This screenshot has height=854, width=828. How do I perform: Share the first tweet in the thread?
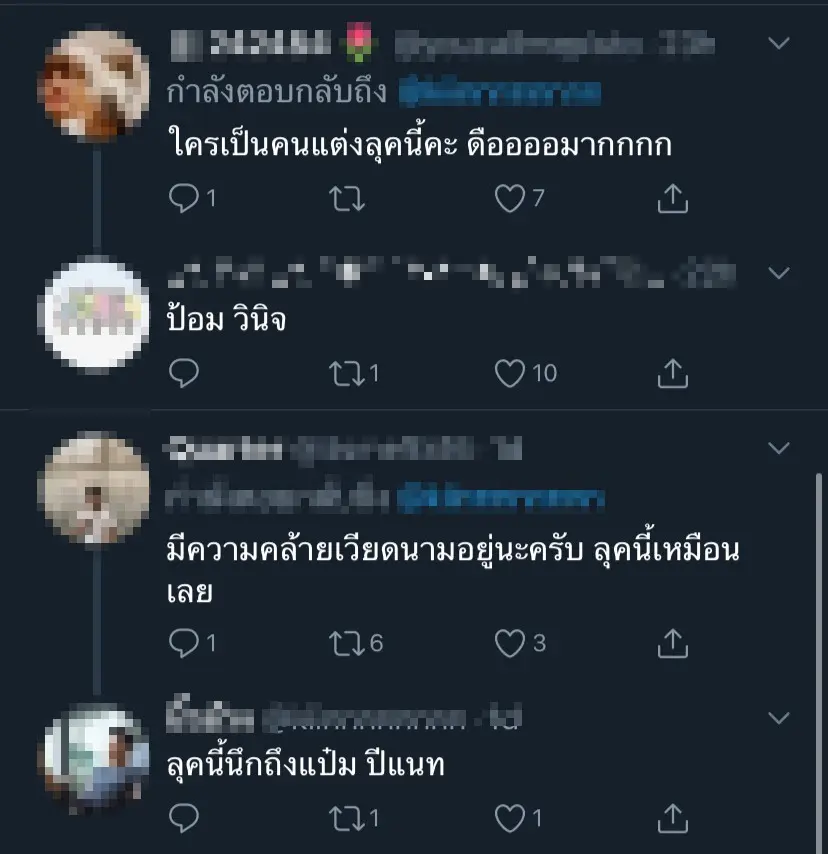[673, 200]
